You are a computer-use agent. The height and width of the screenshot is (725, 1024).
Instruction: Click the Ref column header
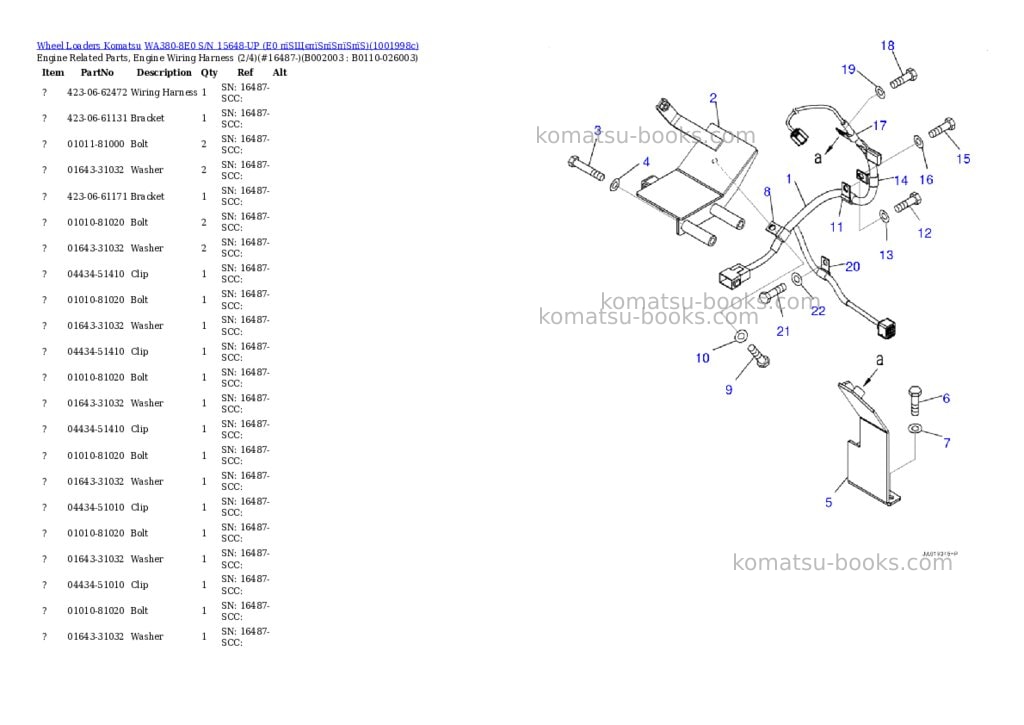coord(245,72)
